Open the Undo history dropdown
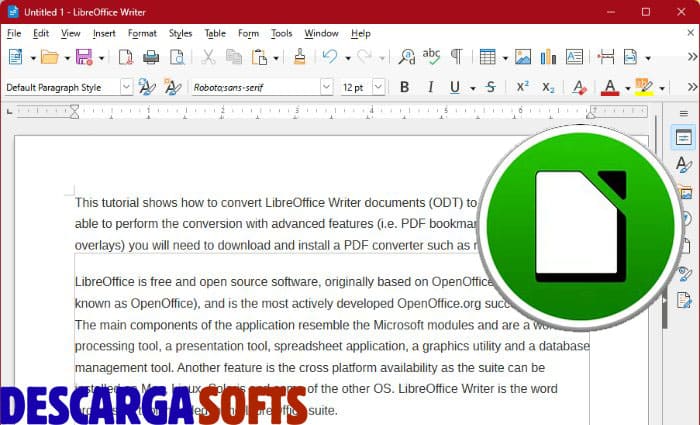This screenshot has height=425, width=700. point(348,58)
